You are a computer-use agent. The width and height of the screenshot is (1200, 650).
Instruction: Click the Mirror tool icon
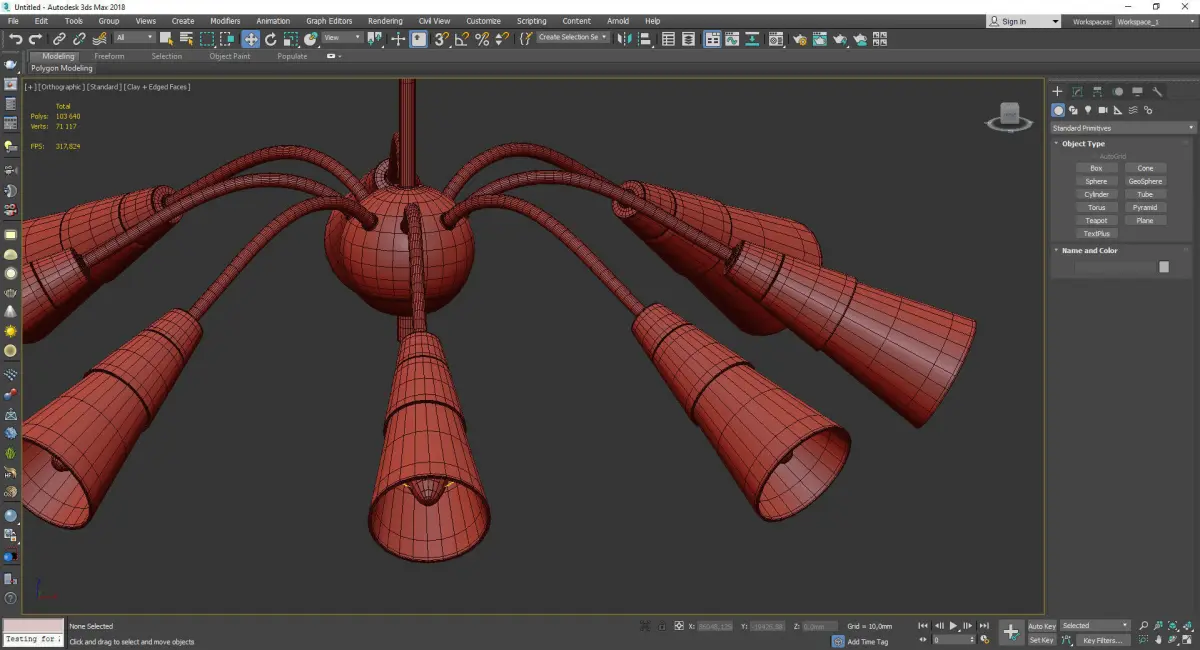(624, 39)
